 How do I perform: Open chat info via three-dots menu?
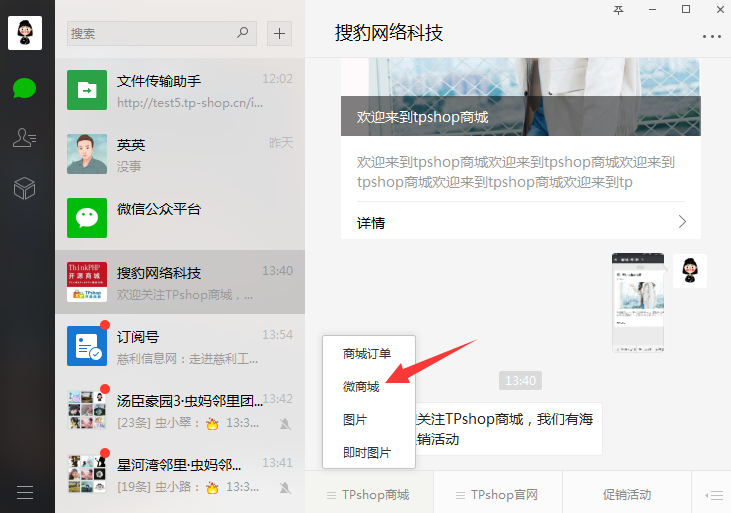pos(712,36)
